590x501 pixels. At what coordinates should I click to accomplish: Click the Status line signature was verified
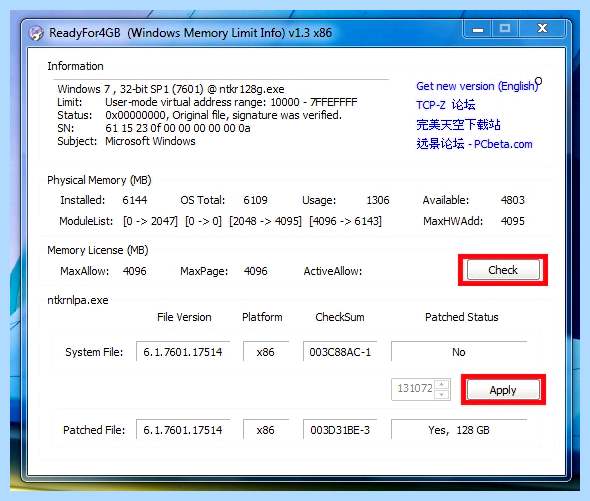224,115
